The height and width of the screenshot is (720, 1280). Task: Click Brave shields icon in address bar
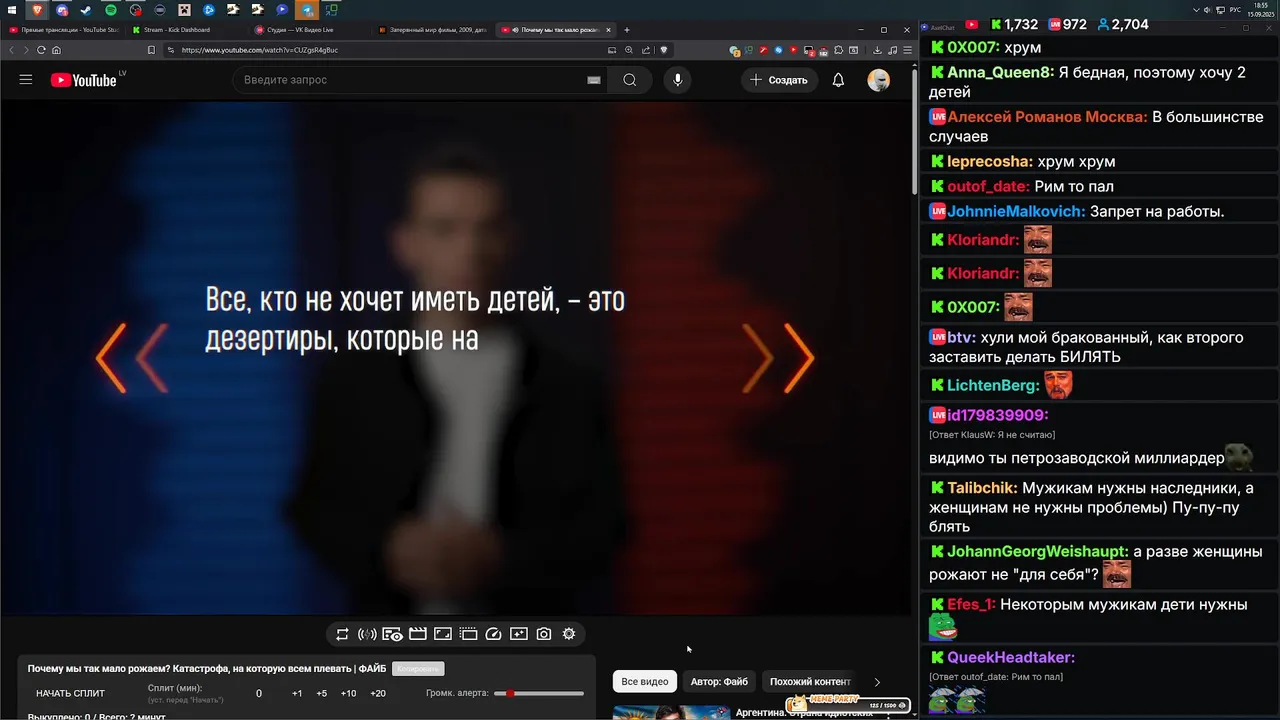pos(663,50)
